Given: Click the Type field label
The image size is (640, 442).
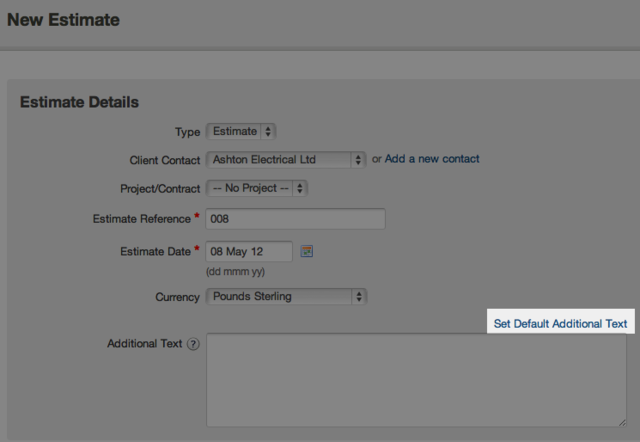Looking at the screenshot, I should [x=187, y=131].
